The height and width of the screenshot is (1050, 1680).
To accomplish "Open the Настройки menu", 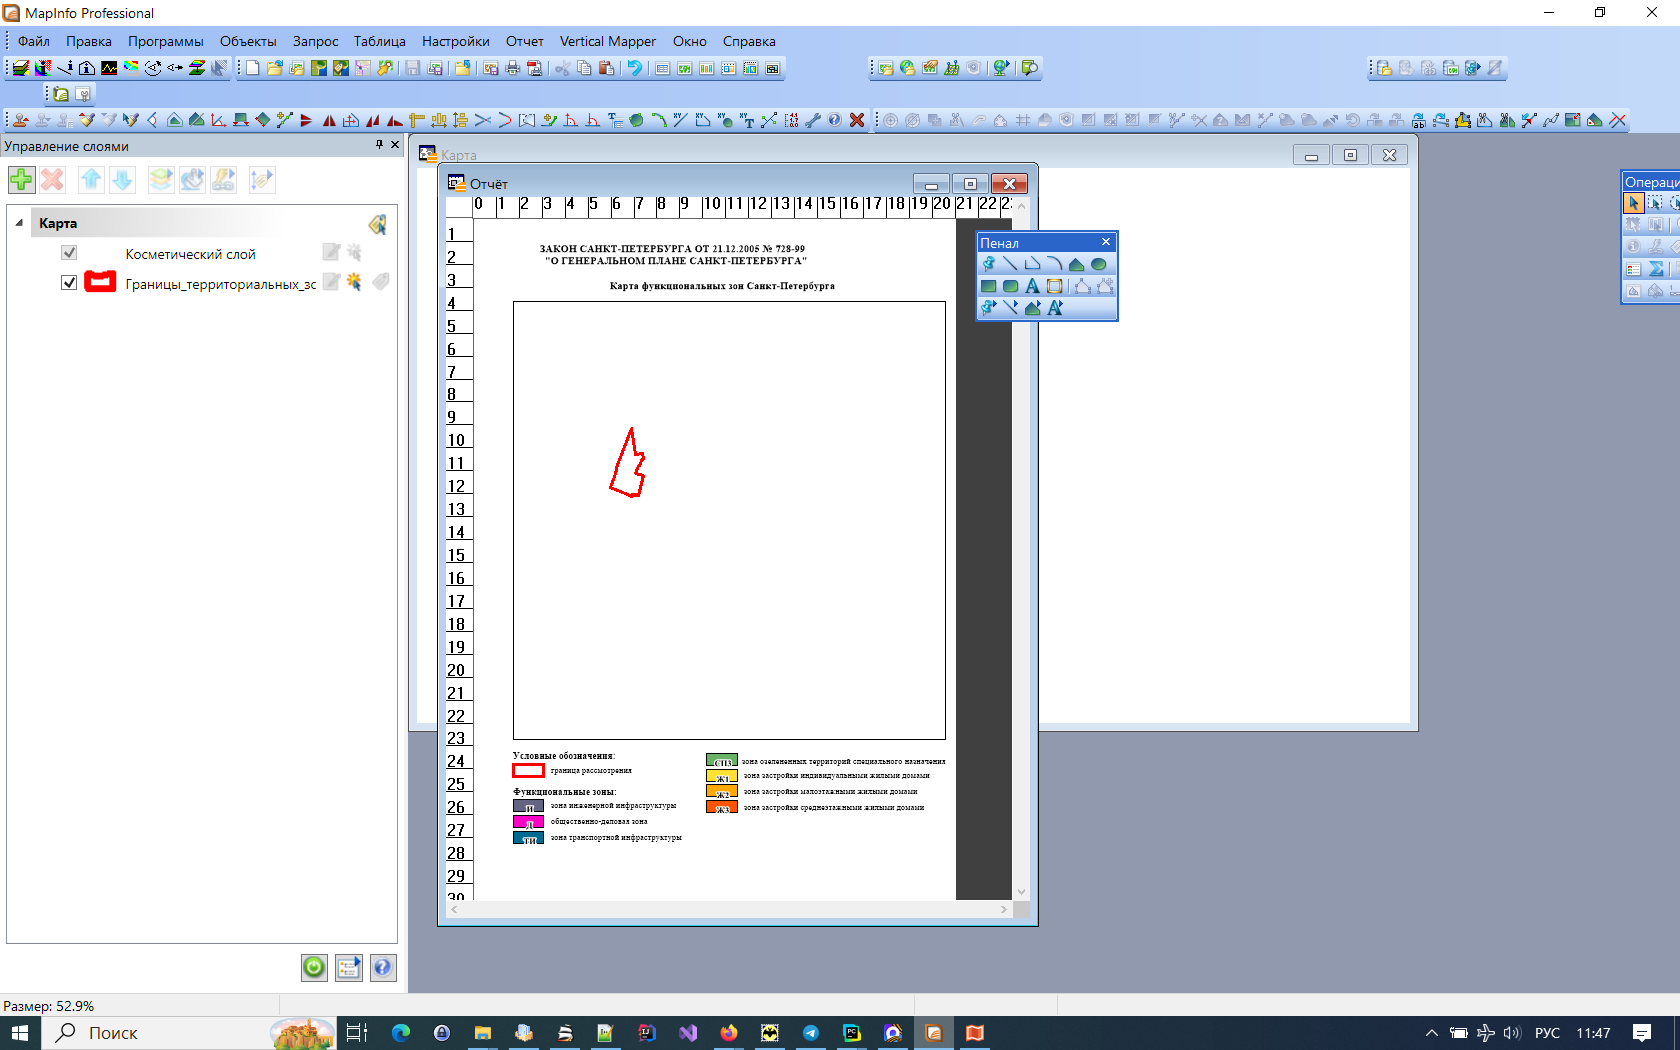I will pos(456,41).
